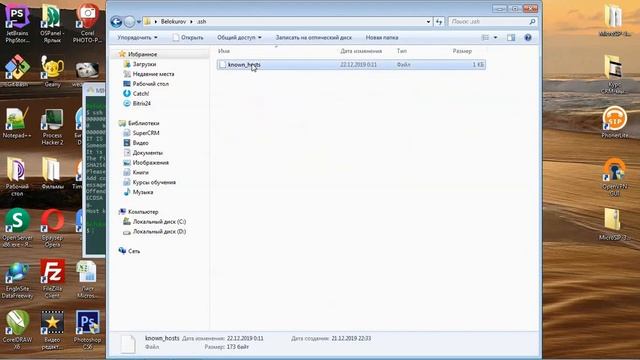Open Catch! favorite link
The image size is (640, 360).
(x=141, y=93)
